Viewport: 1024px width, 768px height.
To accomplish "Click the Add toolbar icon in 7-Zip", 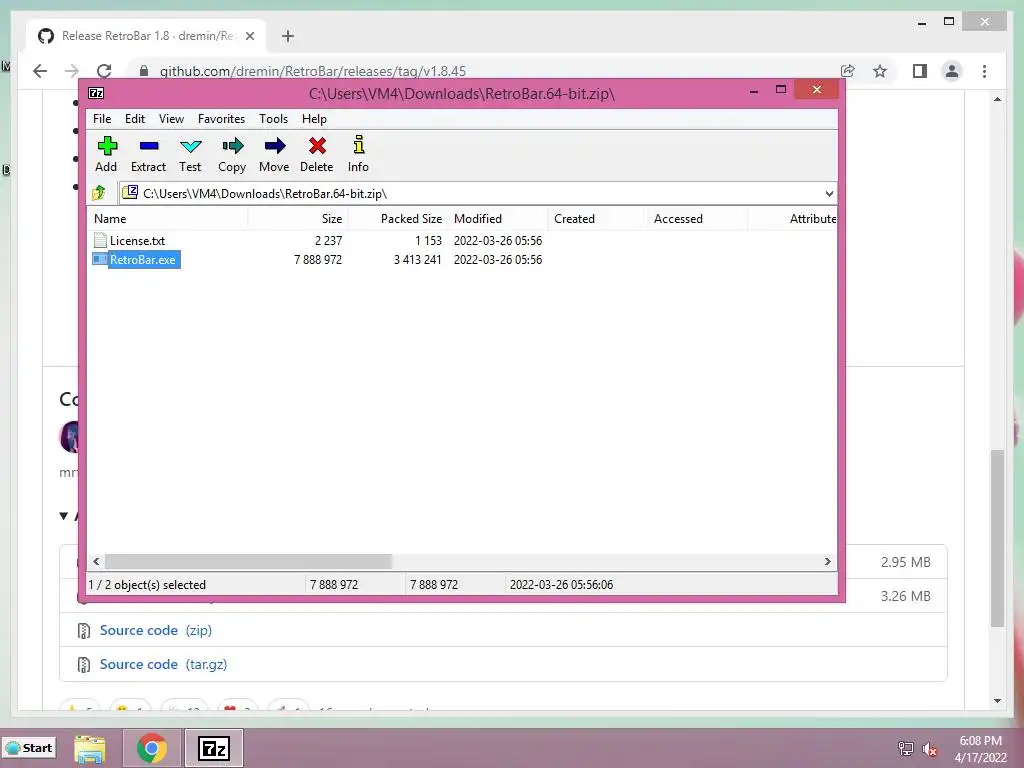I will pyautogui.click(x=106, y=154).
